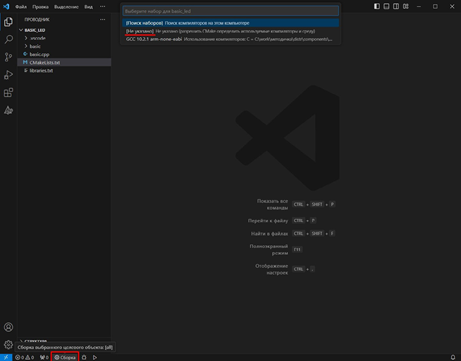Click the remote window status bar icon

[6, 357]
